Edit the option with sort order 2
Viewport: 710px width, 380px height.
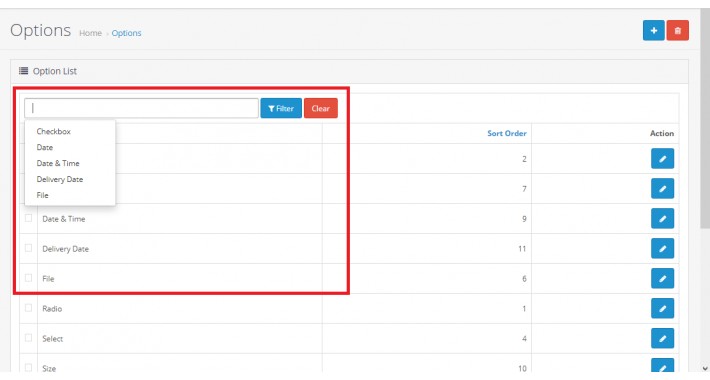click(x=662, y=159)
